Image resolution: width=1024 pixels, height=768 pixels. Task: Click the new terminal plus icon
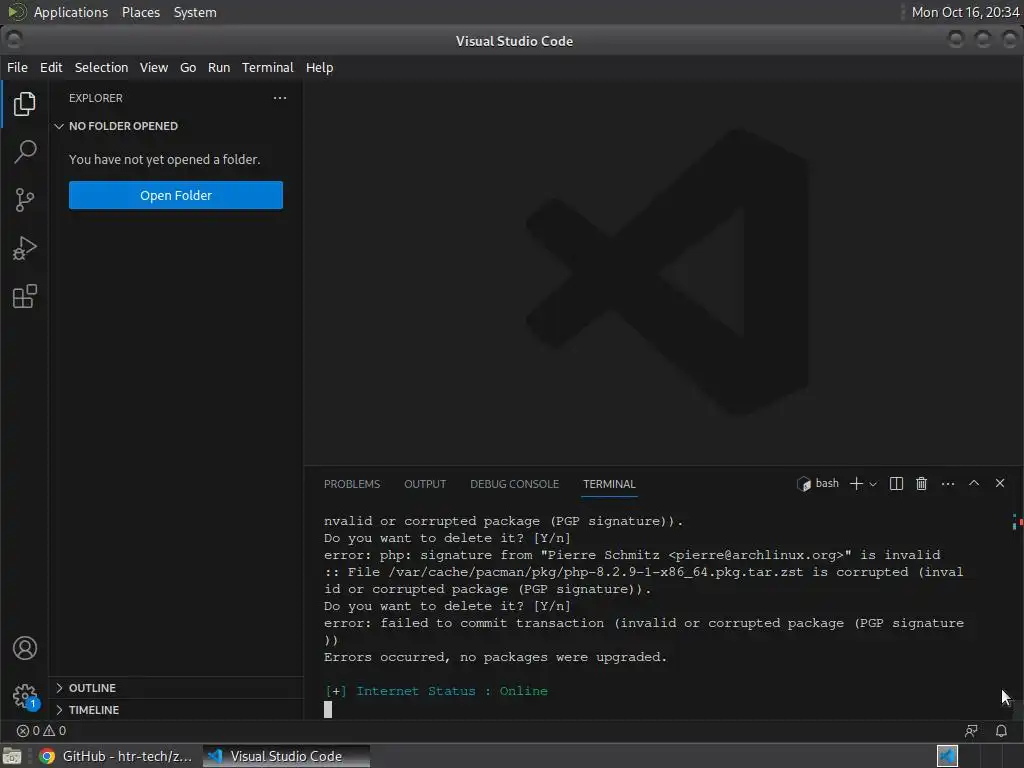(856, 483)
